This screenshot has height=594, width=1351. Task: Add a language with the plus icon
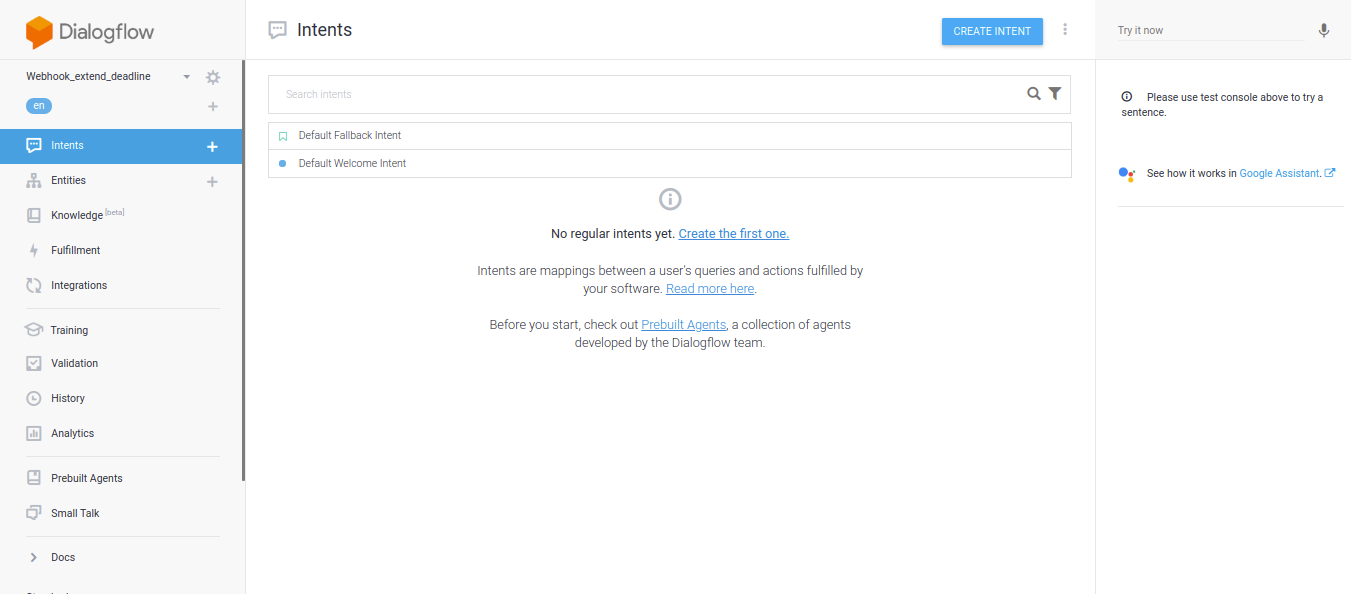(x=212, y=107)
